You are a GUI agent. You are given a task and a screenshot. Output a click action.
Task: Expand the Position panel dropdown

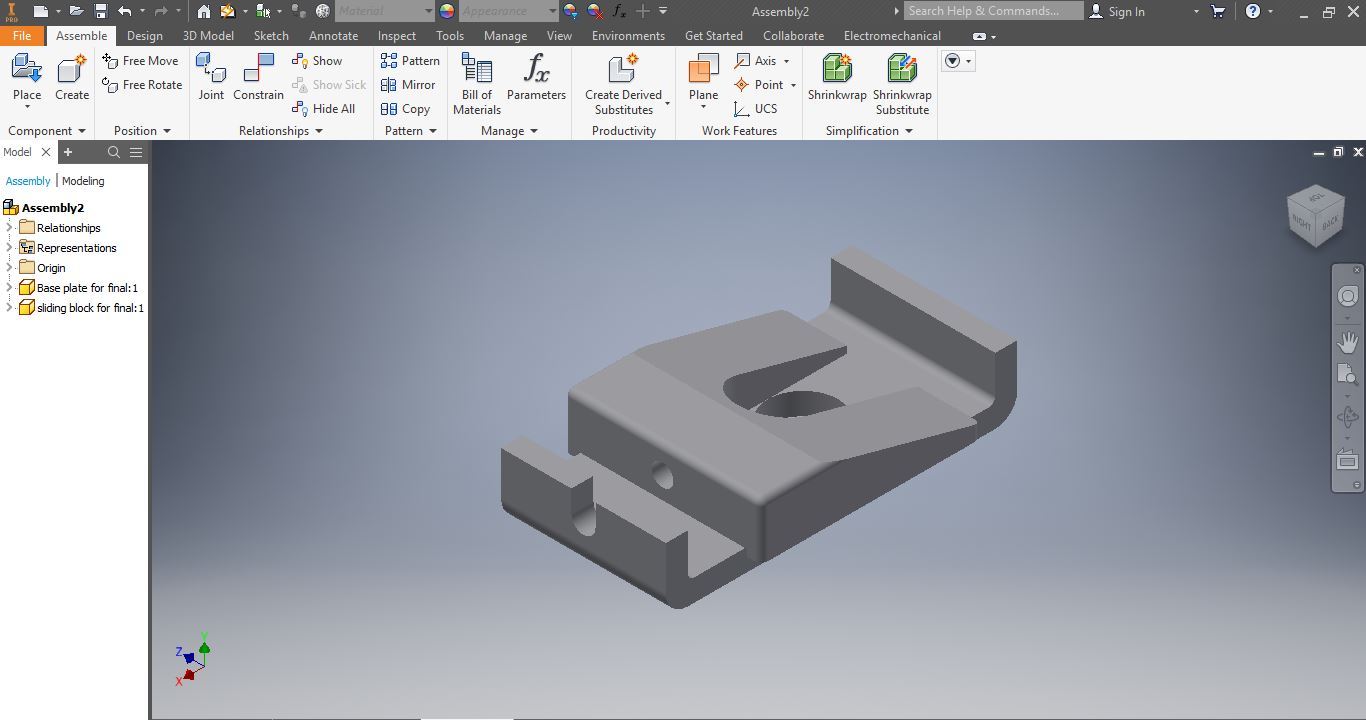[167, 131]
